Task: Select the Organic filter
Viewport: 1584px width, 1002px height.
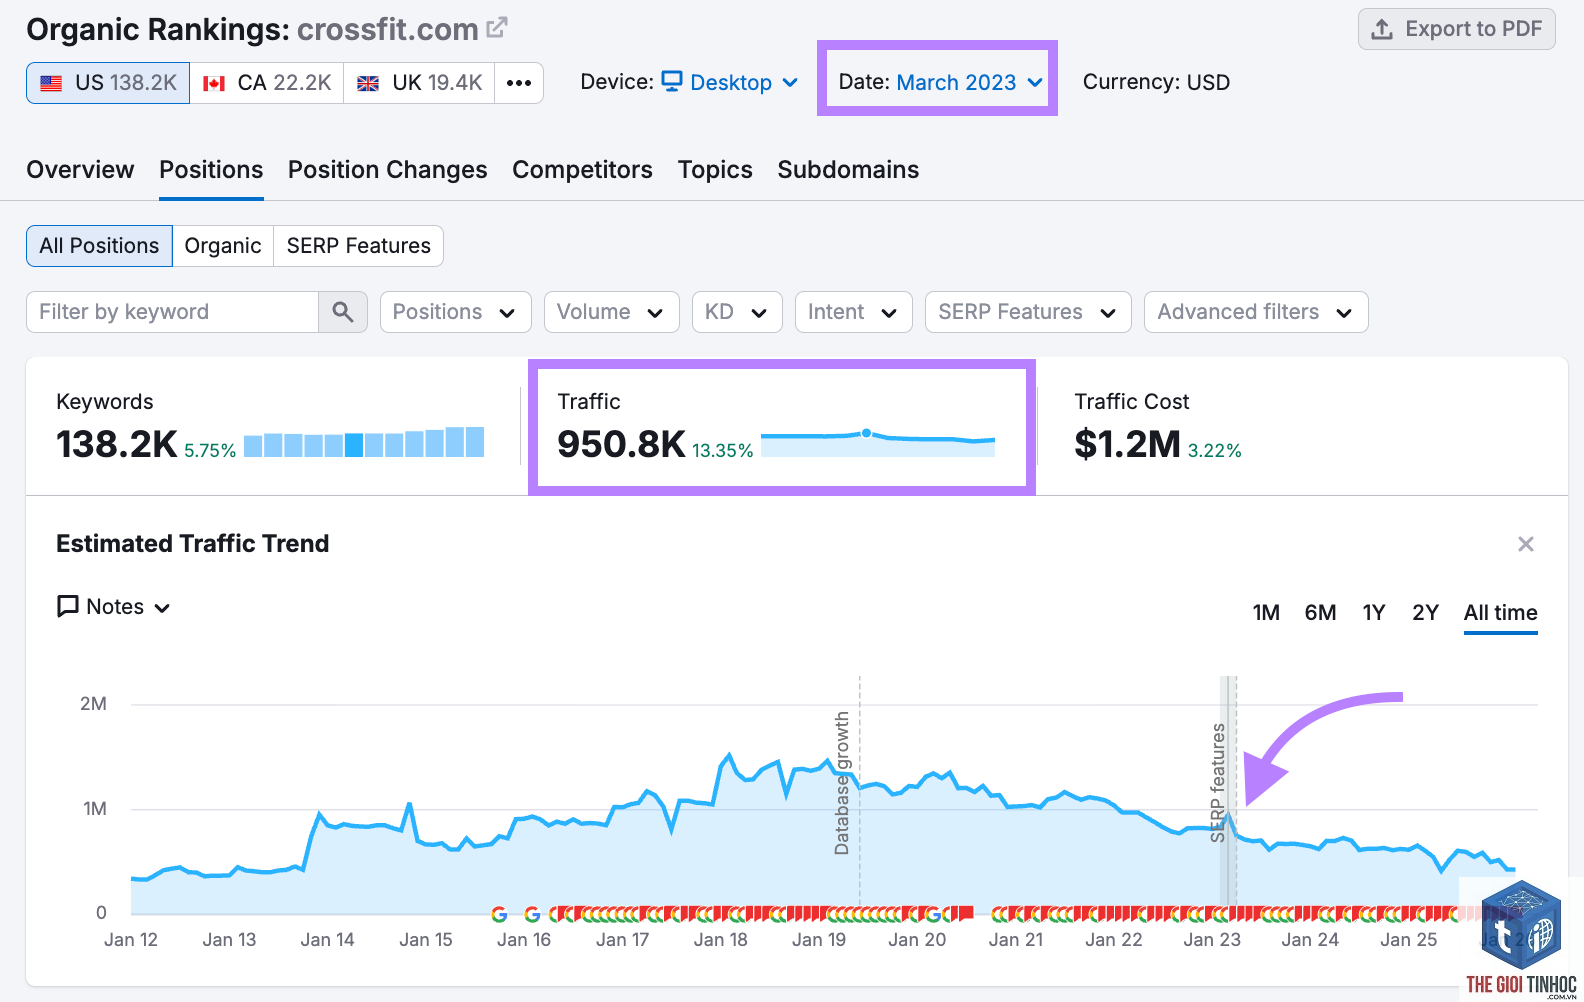Action: click(223, 246)
